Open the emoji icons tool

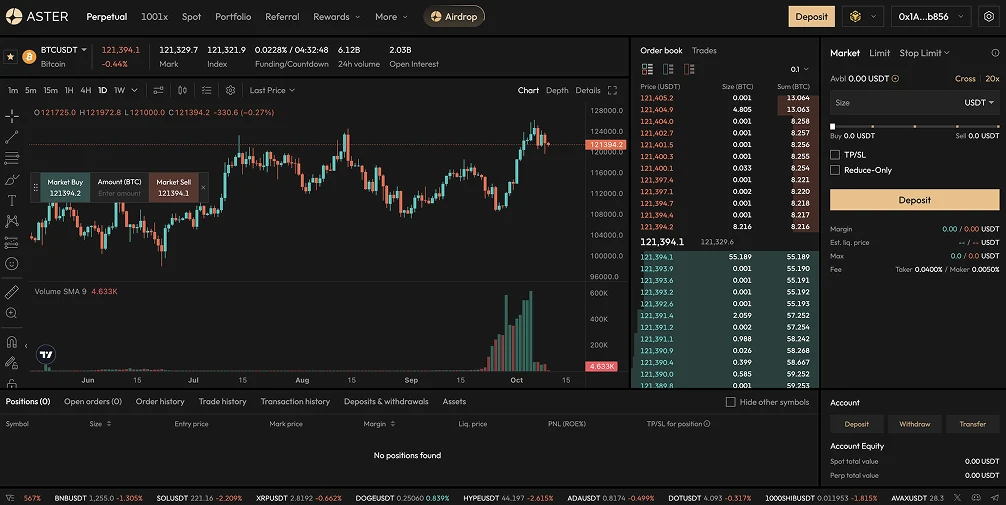click(12, 264)
